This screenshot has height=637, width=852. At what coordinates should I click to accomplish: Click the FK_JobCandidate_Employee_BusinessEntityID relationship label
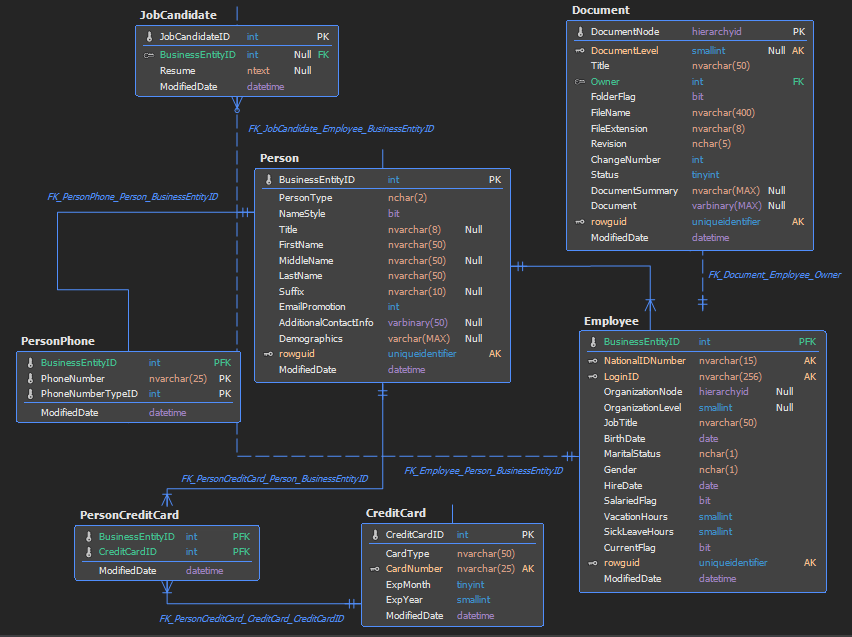pyautogui.click(x=341, y=129)
